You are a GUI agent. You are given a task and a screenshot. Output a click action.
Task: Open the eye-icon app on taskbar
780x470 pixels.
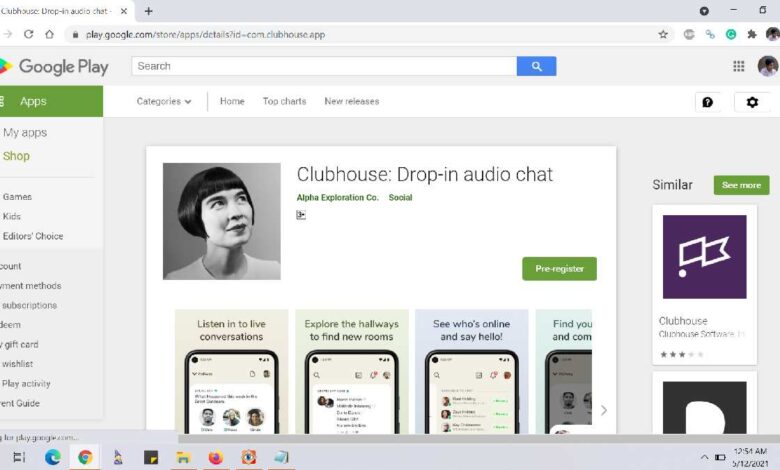pos(249,457)
